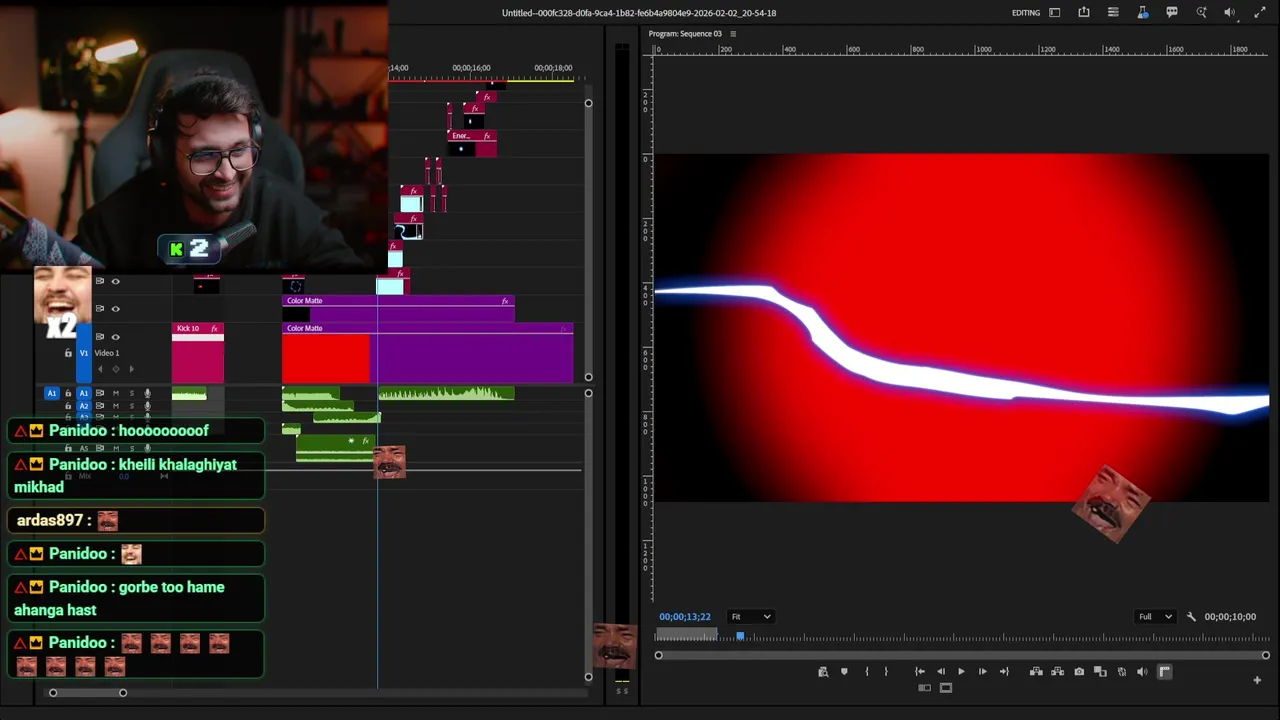This screenshot has height=720, width=1280.
Task: Click the A1 voice-over record microphone
Action: pyautogui.click(x=148, y=394)
